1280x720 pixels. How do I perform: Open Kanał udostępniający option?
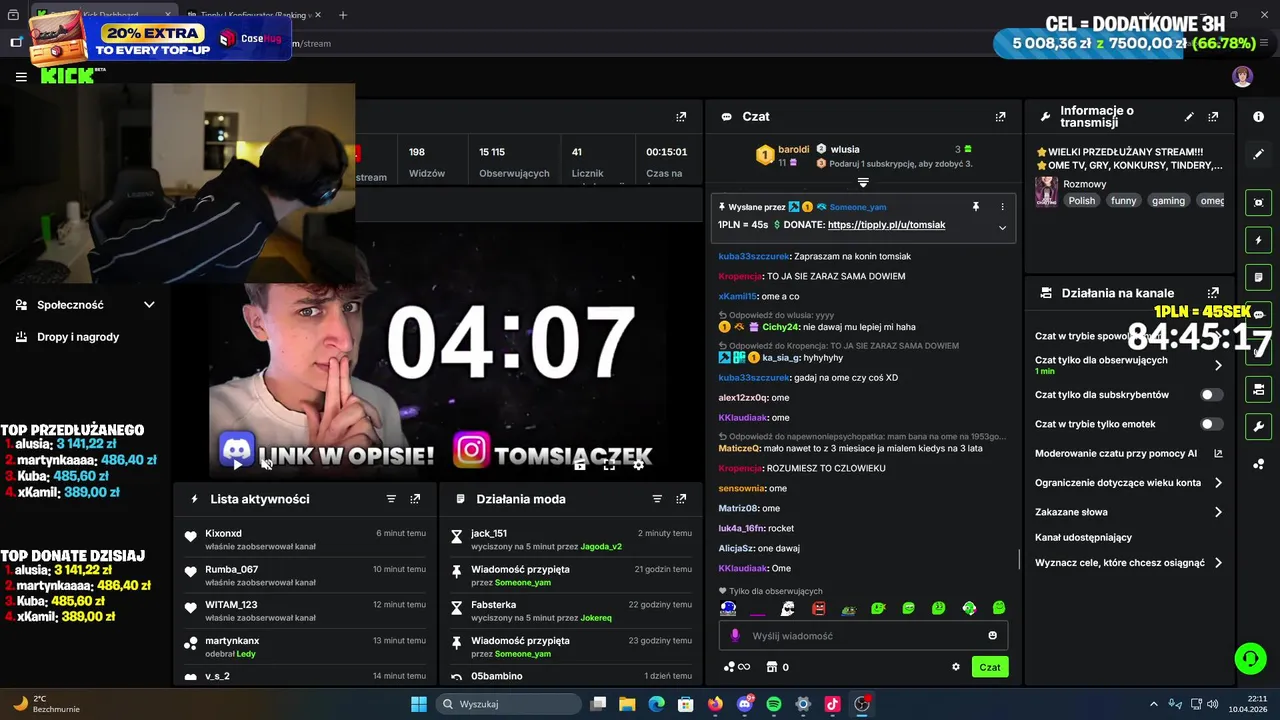click(x=1083, y=538)
